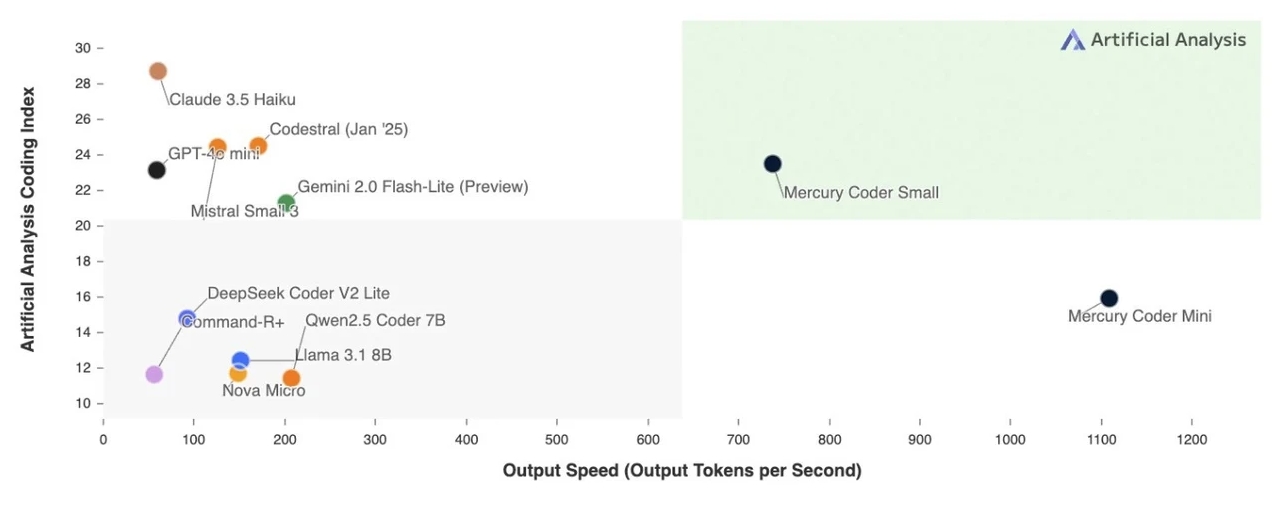Select the green Gemini 2.0 Flash-Lite marker
The height and width of the screenshot is (515, 1275).
tap(286, 203)
